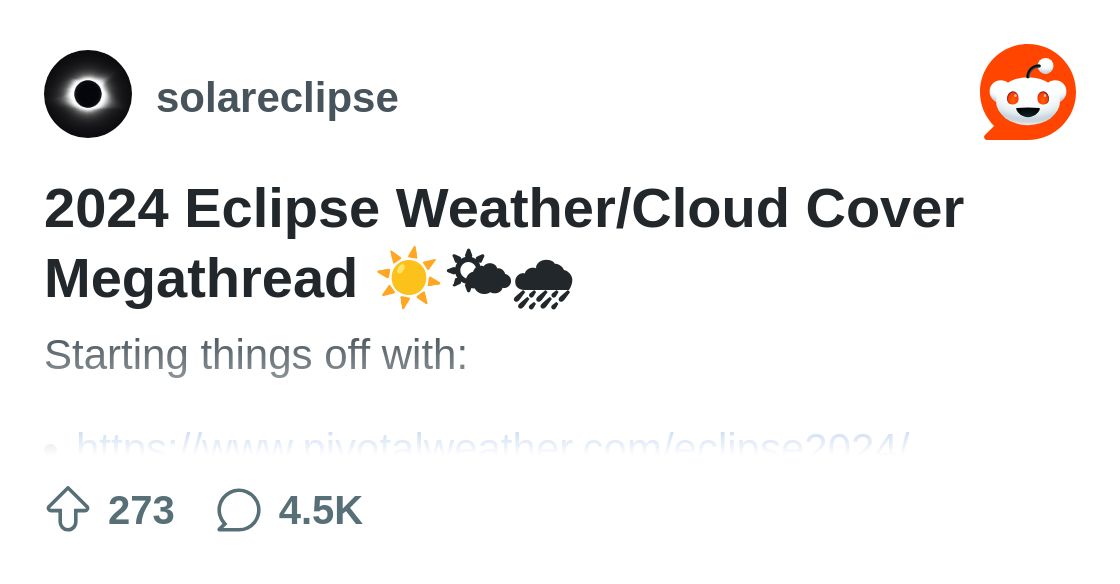Screen dimensions: 1120x584
Task: Click the word "Cover" in the title
Action: (x=884, y=208)
